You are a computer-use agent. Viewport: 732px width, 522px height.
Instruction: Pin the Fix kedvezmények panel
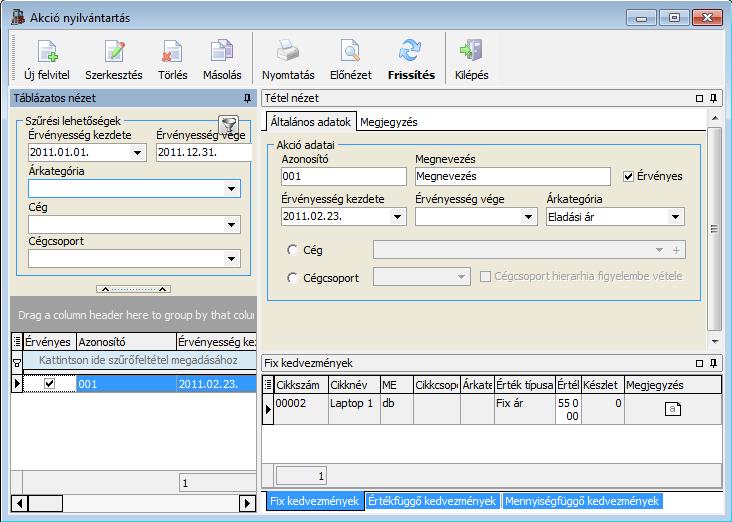pyautogui.click(x=713, y=363)
